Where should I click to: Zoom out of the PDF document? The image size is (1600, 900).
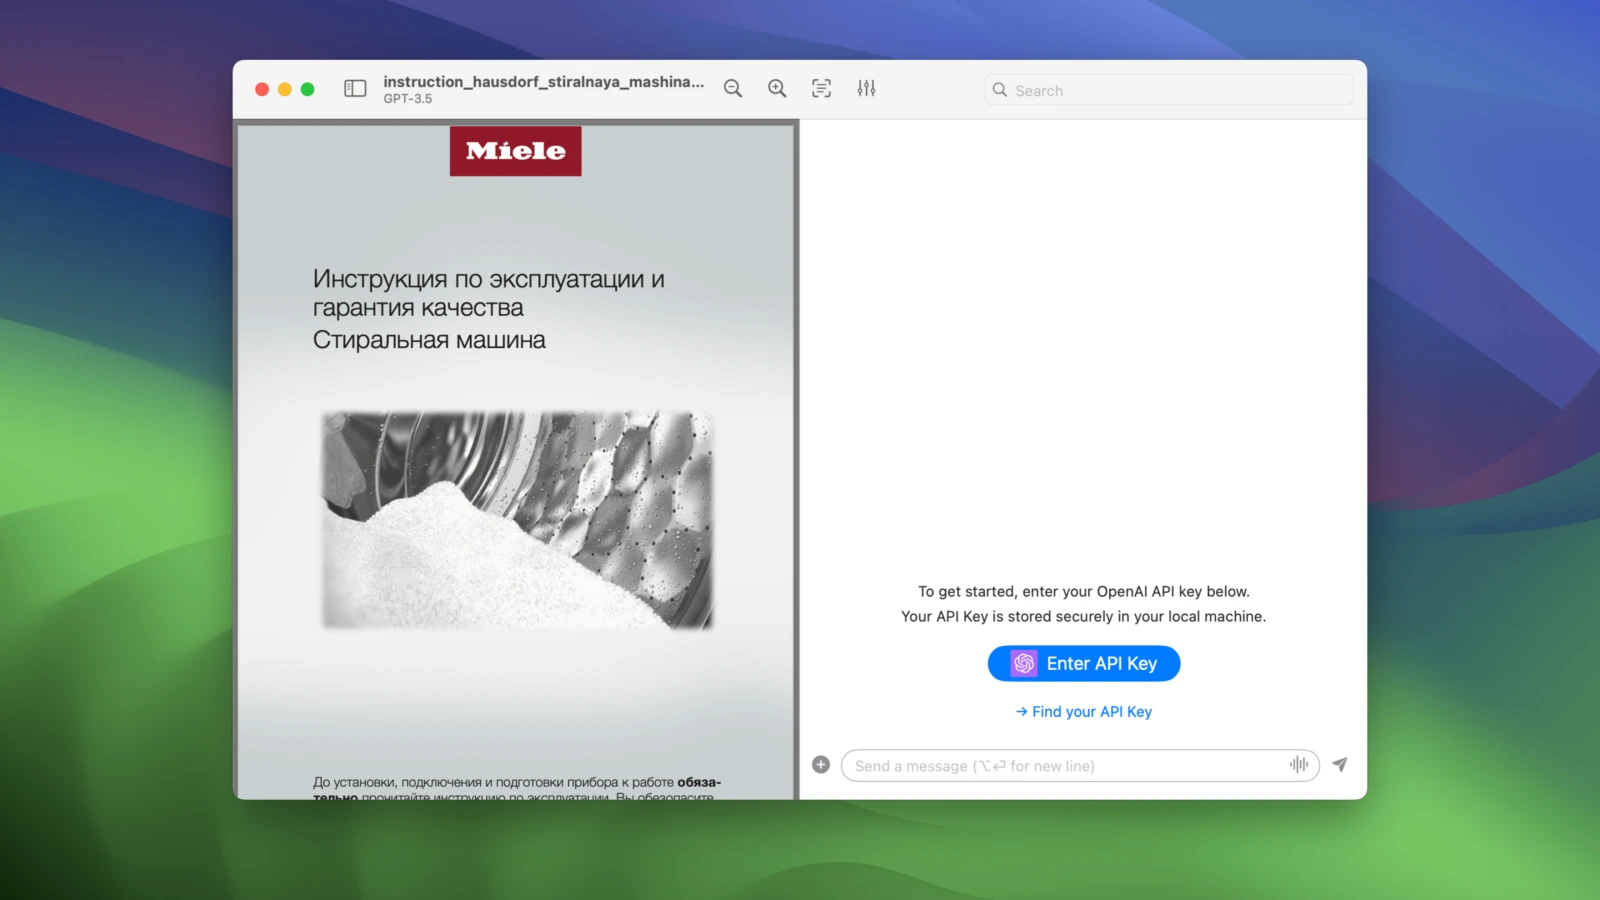(733, 89)
